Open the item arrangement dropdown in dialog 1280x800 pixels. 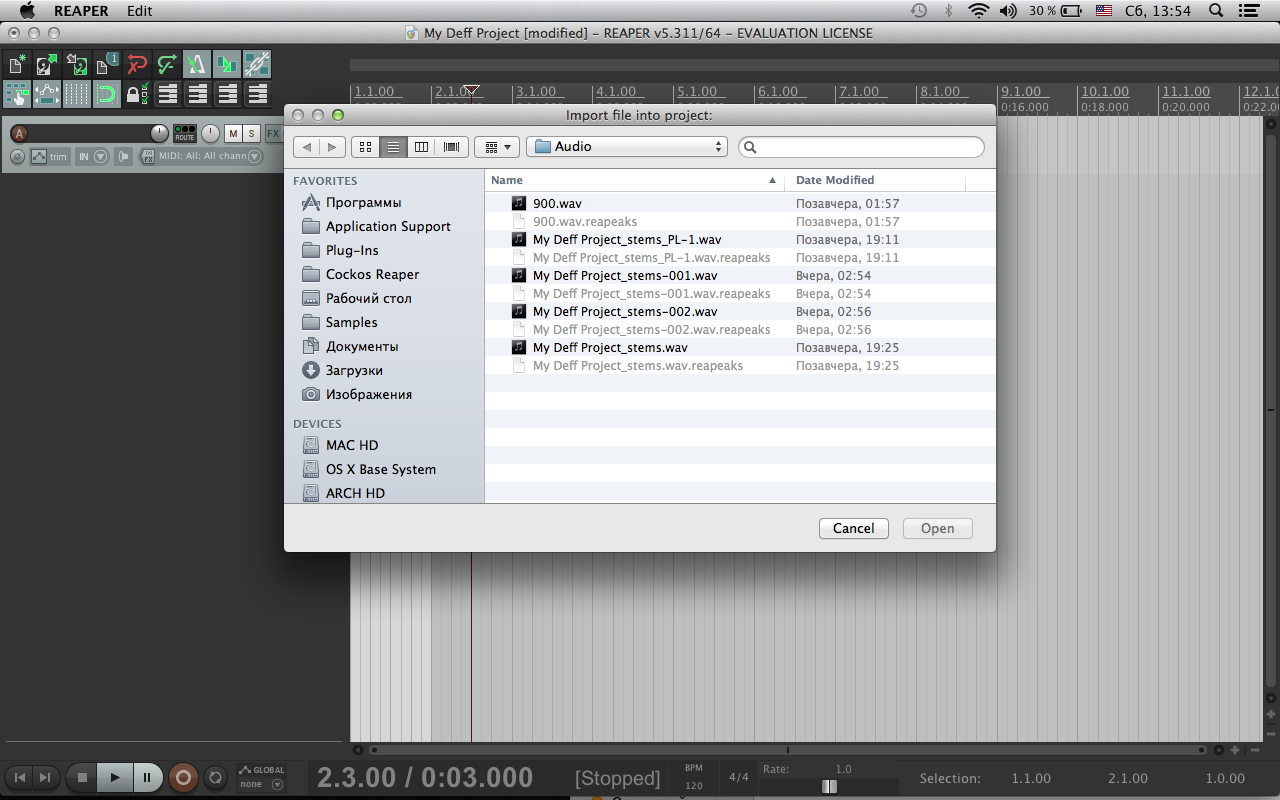497,147
